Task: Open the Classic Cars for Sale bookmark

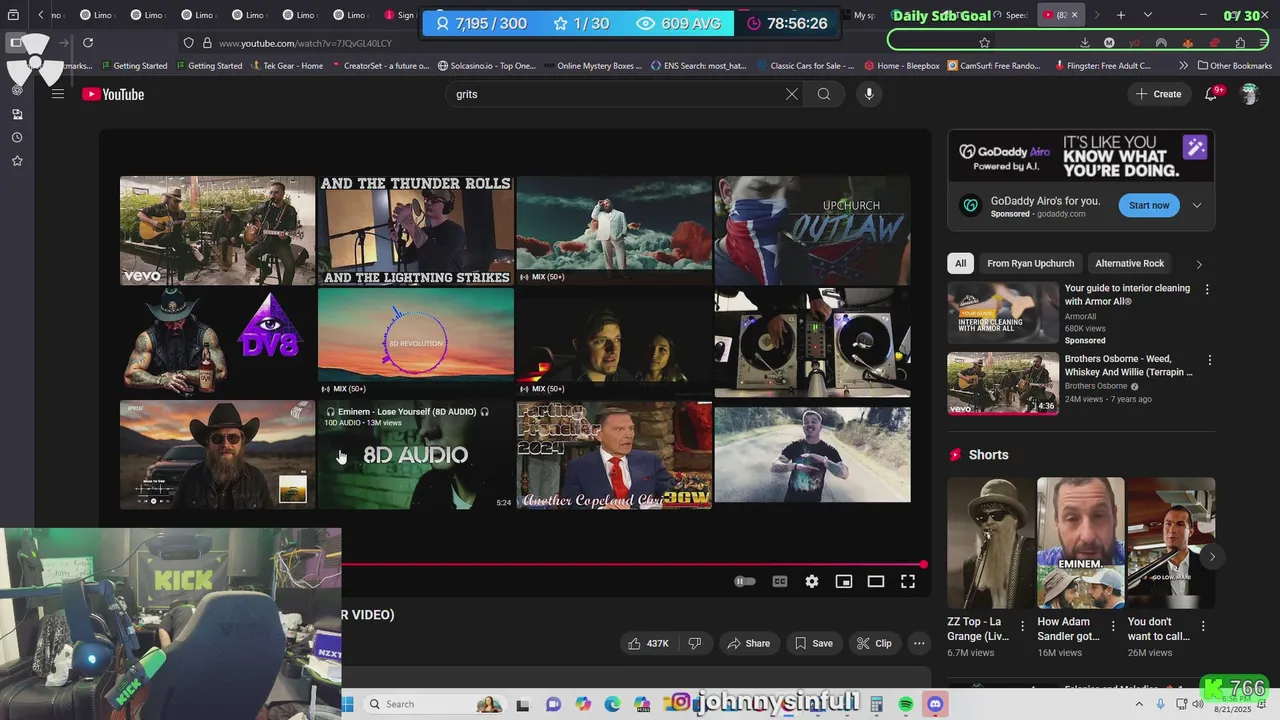Action: (x=805, y=66)
